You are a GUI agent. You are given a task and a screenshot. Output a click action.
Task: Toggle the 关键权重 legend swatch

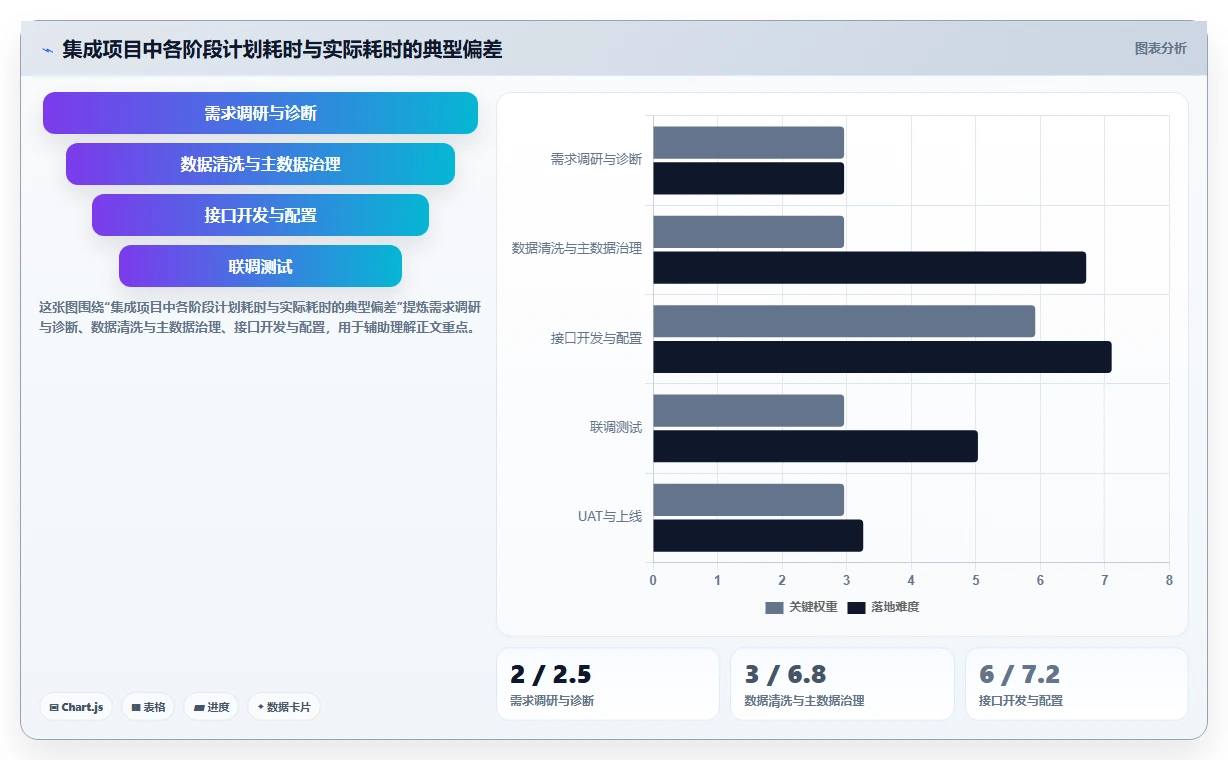coord(774,607)
